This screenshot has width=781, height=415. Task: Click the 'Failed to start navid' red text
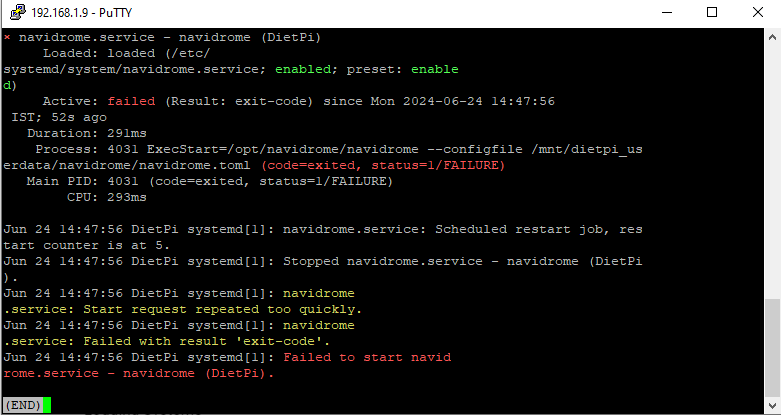pos(367,357)
